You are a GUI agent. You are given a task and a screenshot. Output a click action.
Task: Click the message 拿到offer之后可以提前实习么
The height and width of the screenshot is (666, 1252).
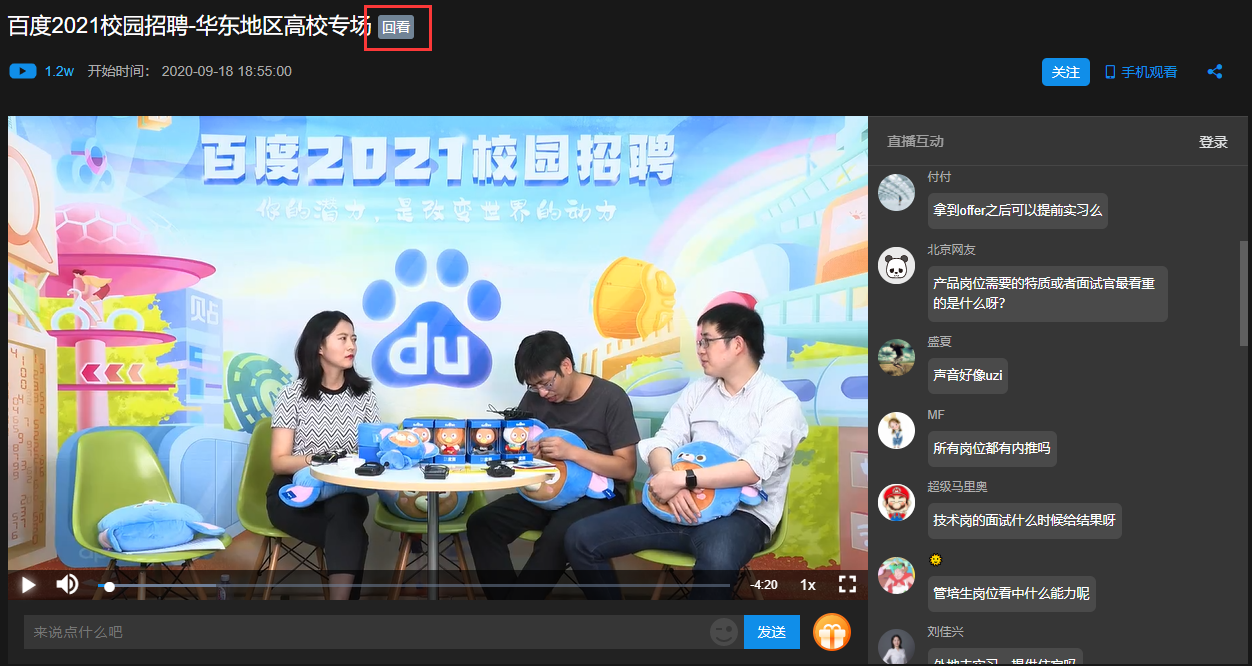(x=1017, y=211)
